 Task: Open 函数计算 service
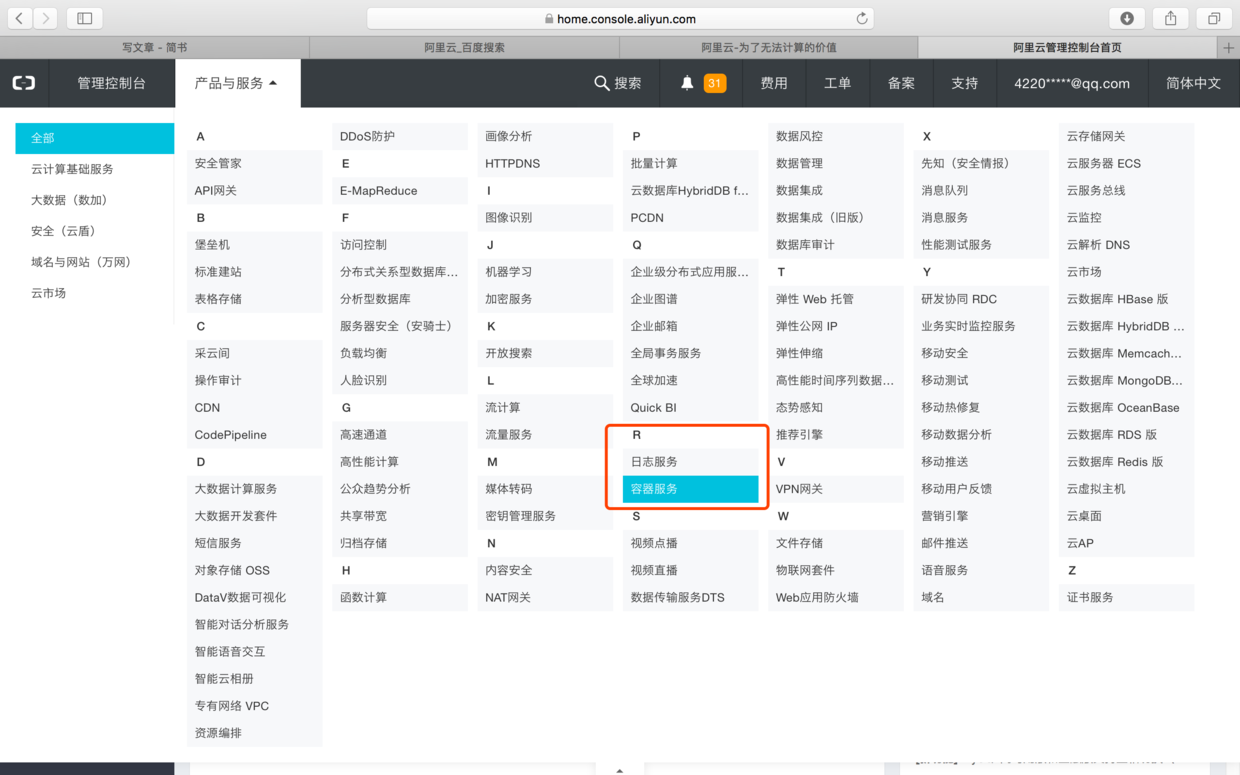pyautogui.click(x=400, y=597)
